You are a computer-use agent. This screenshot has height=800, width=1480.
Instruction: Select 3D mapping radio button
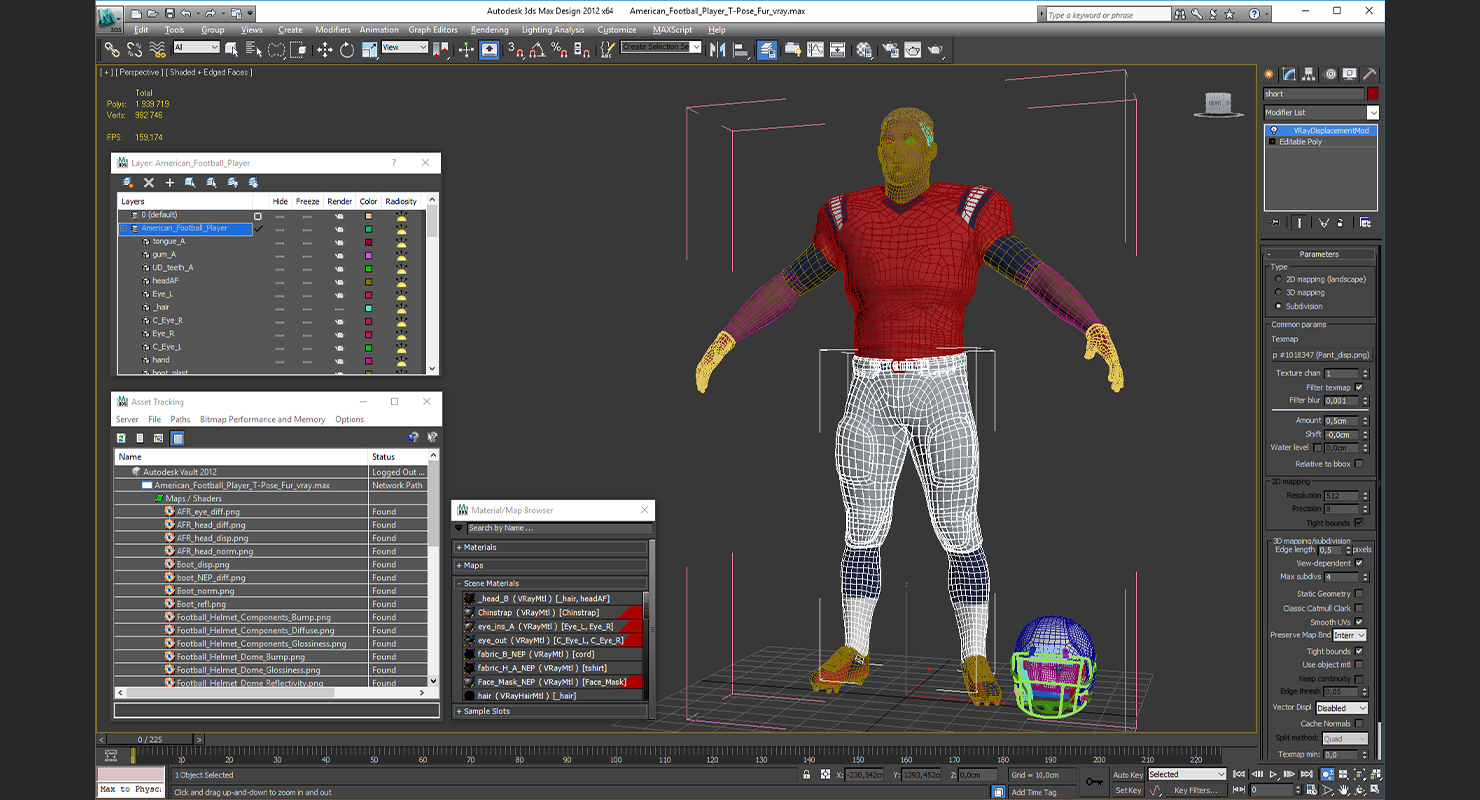[1278, 293]
